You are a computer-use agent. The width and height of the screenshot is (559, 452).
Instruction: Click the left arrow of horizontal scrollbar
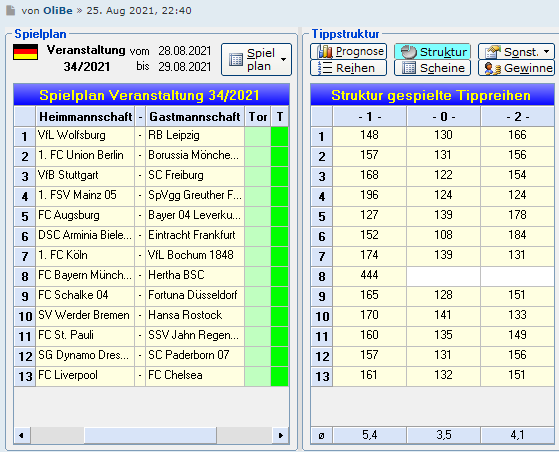pyautogui.click(x=21, y=435)
